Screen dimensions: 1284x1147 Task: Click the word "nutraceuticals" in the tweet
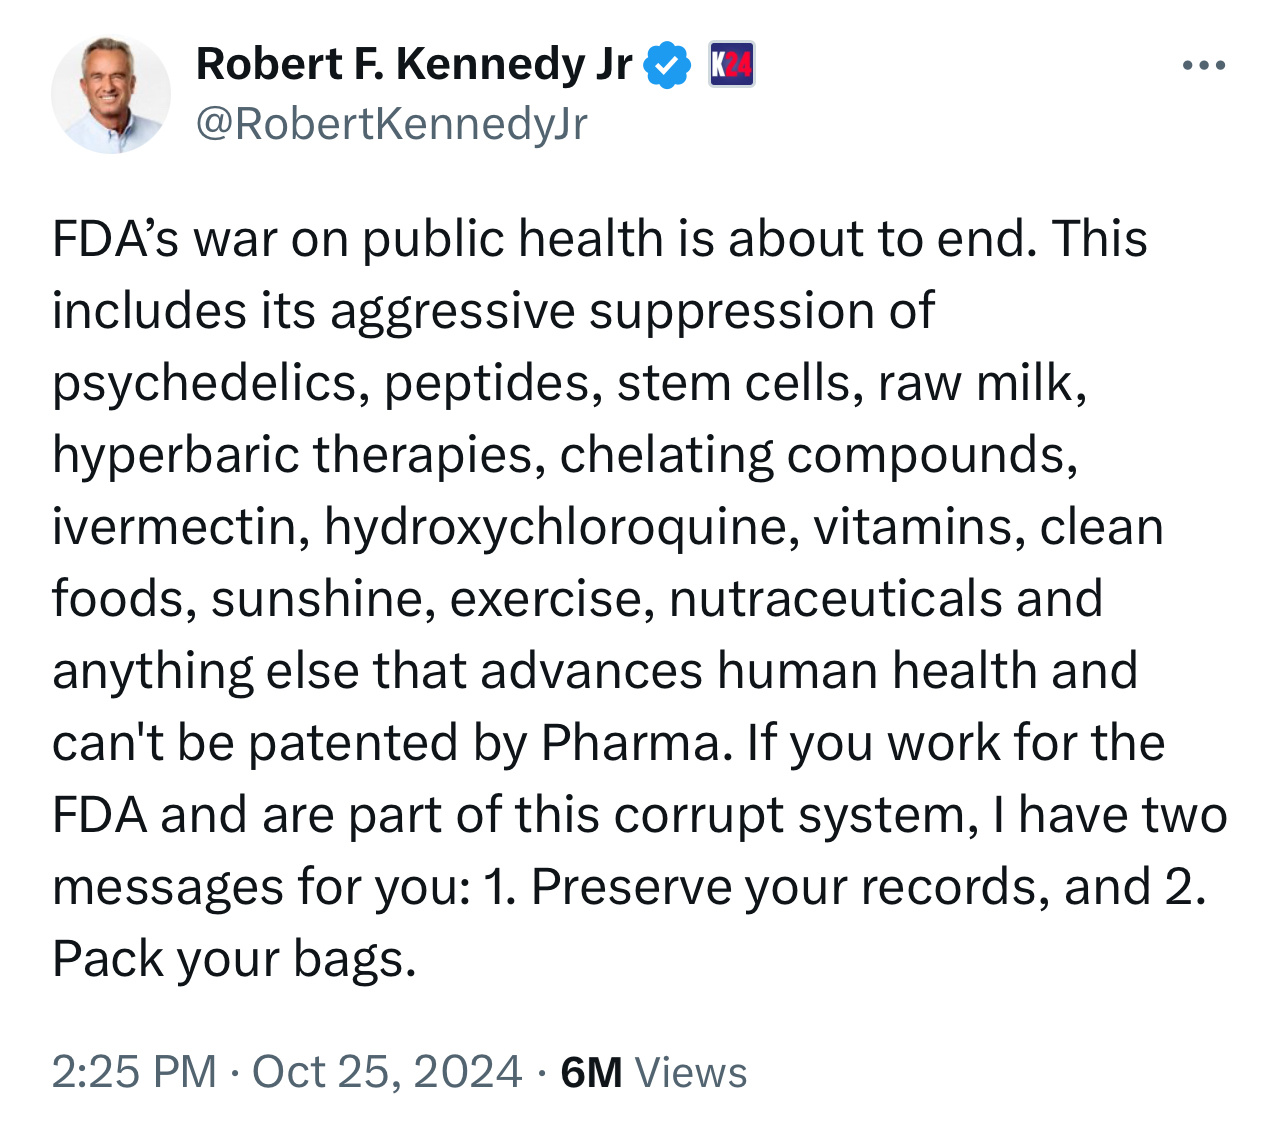[x=835, y=599]
